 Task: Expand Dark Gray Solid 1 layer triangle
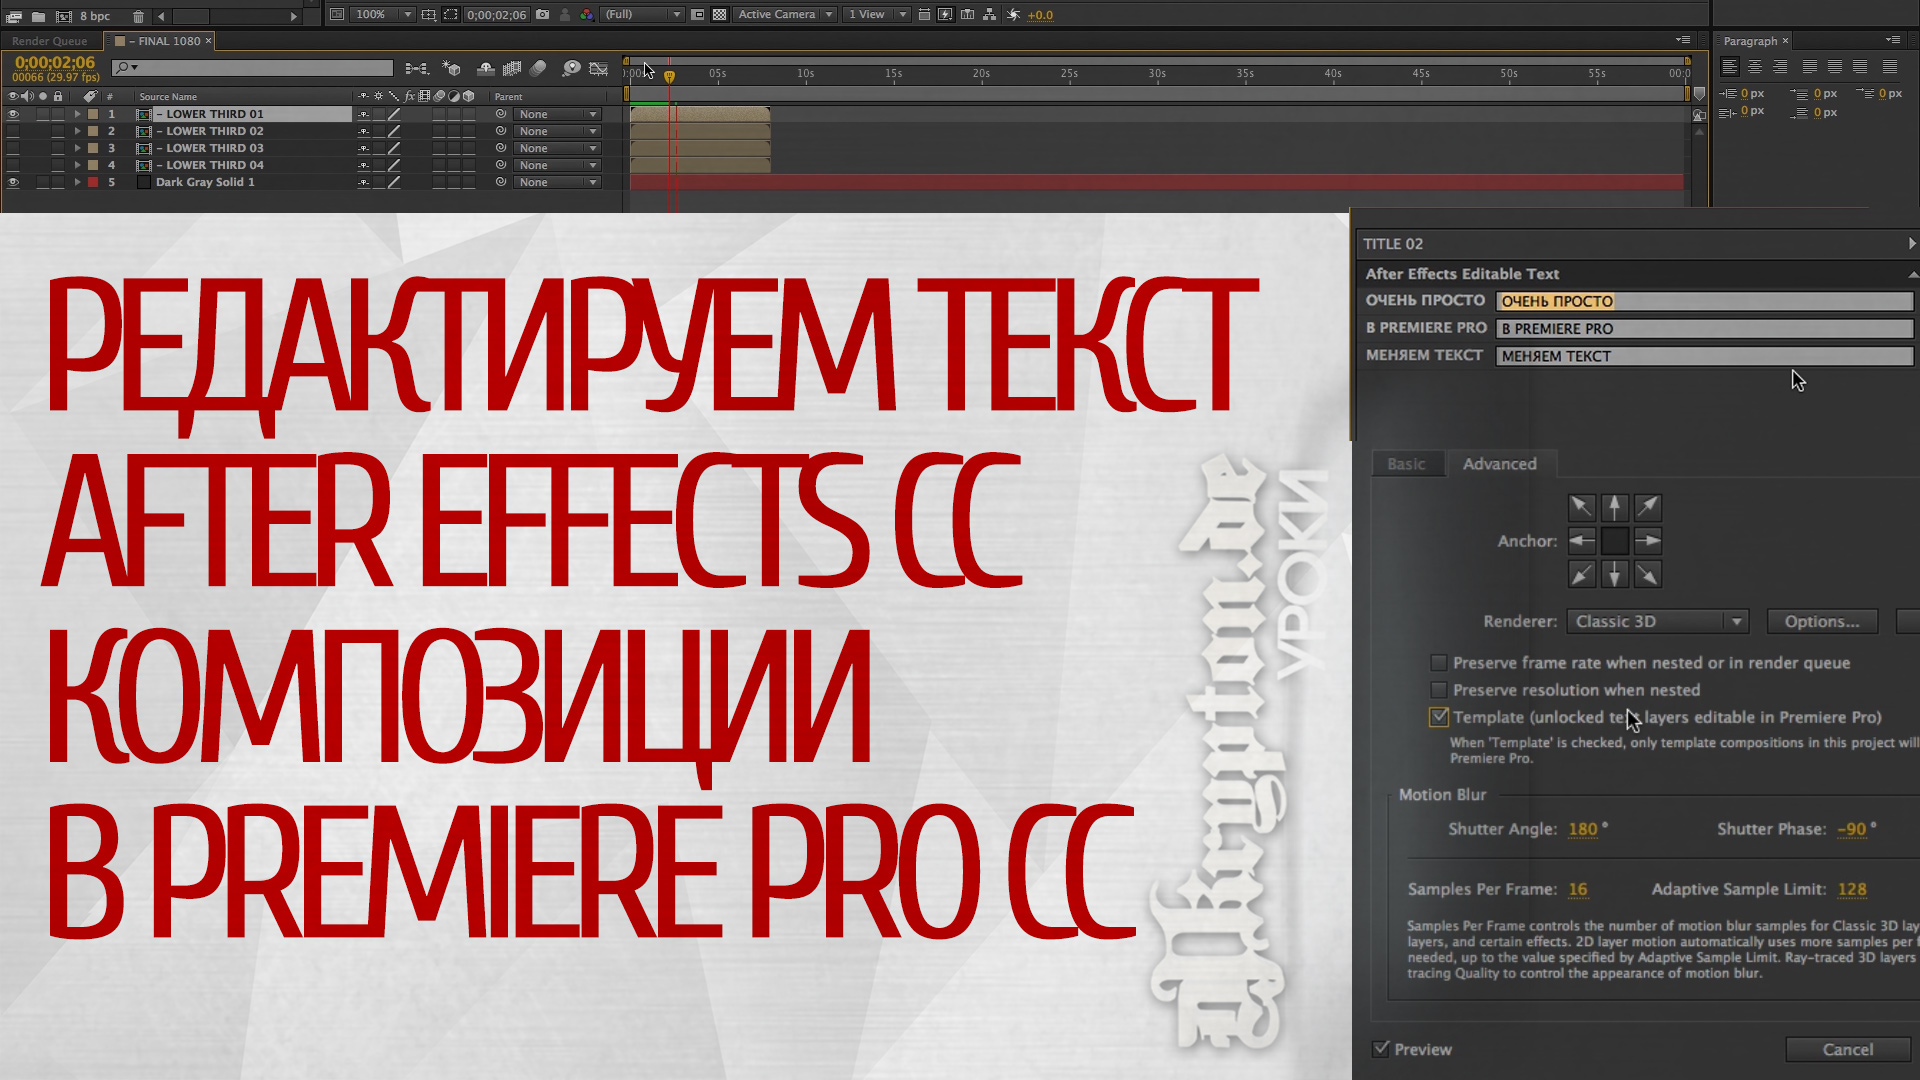pos(78,182)
